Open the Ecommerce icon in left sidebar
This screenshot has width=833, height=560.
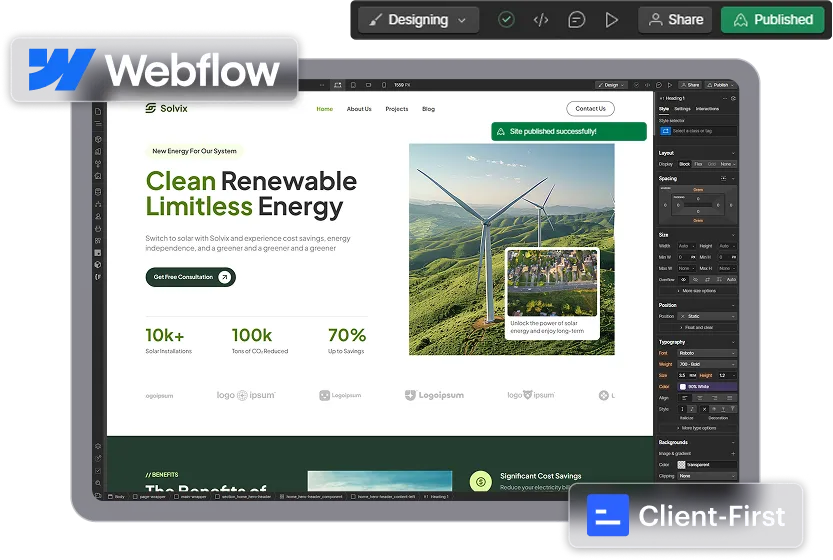click(98, 228)
